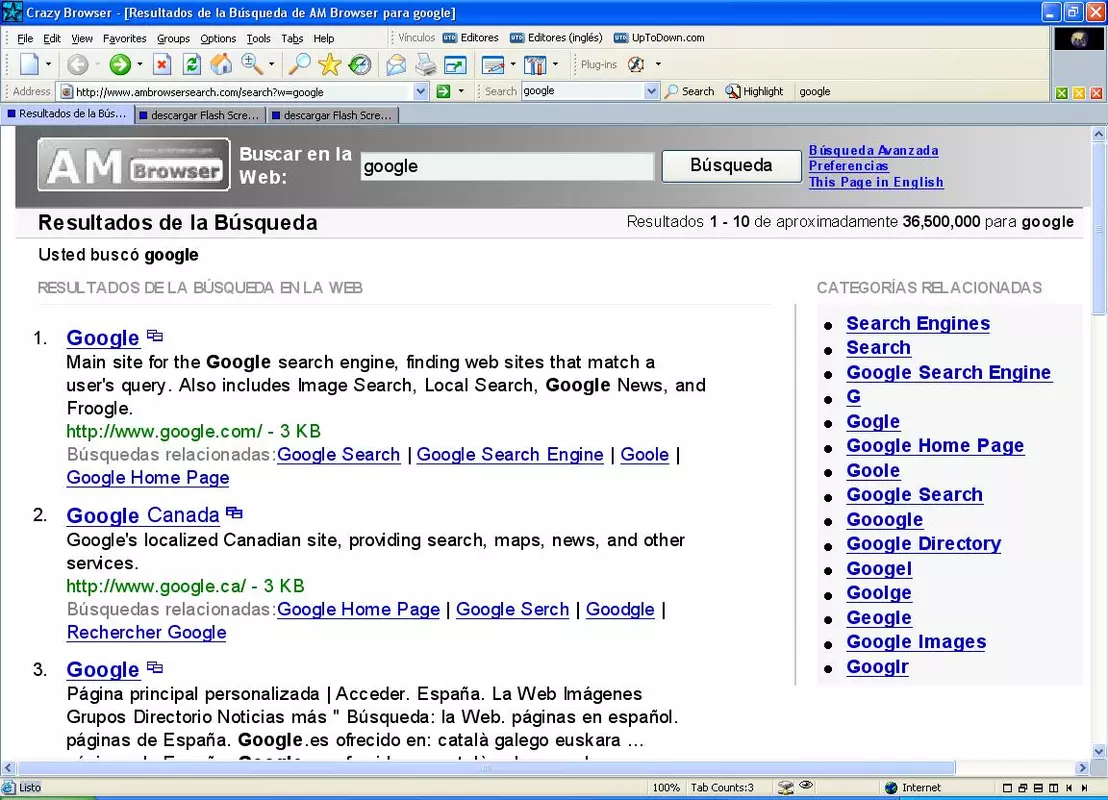Expand the Zoom level dropdown arrow

coord(271,64)
